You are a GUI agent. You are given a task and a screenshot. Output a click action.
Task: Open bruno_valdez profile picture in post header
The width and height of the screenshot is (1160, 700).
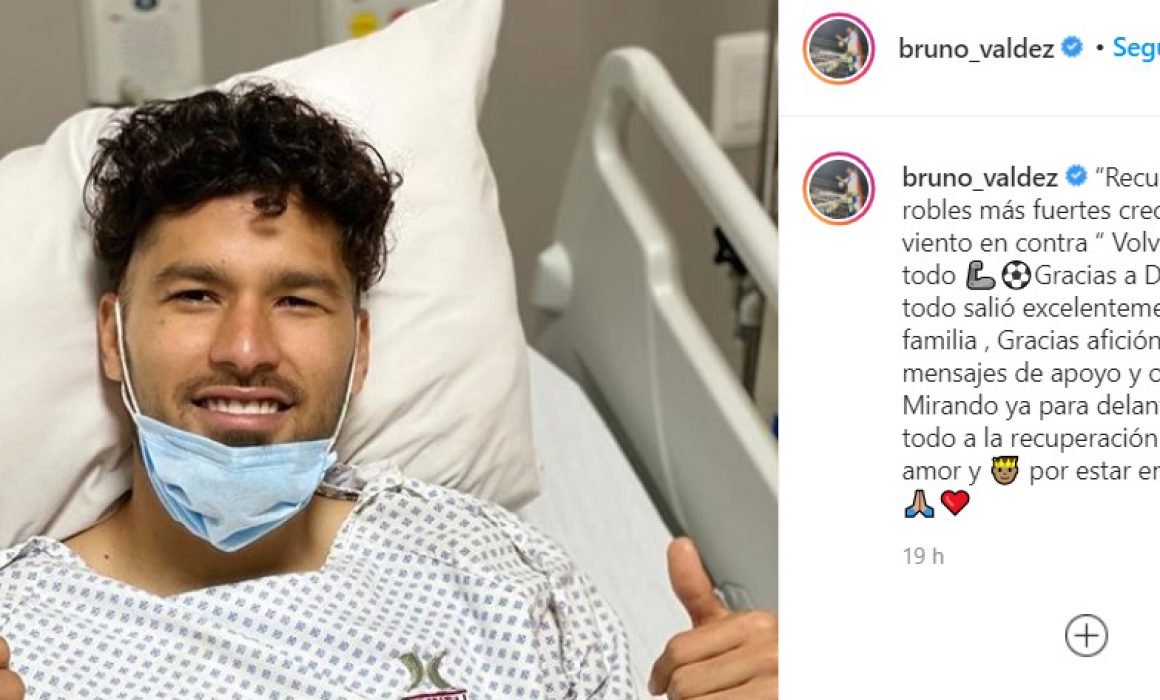click(839, 49)
